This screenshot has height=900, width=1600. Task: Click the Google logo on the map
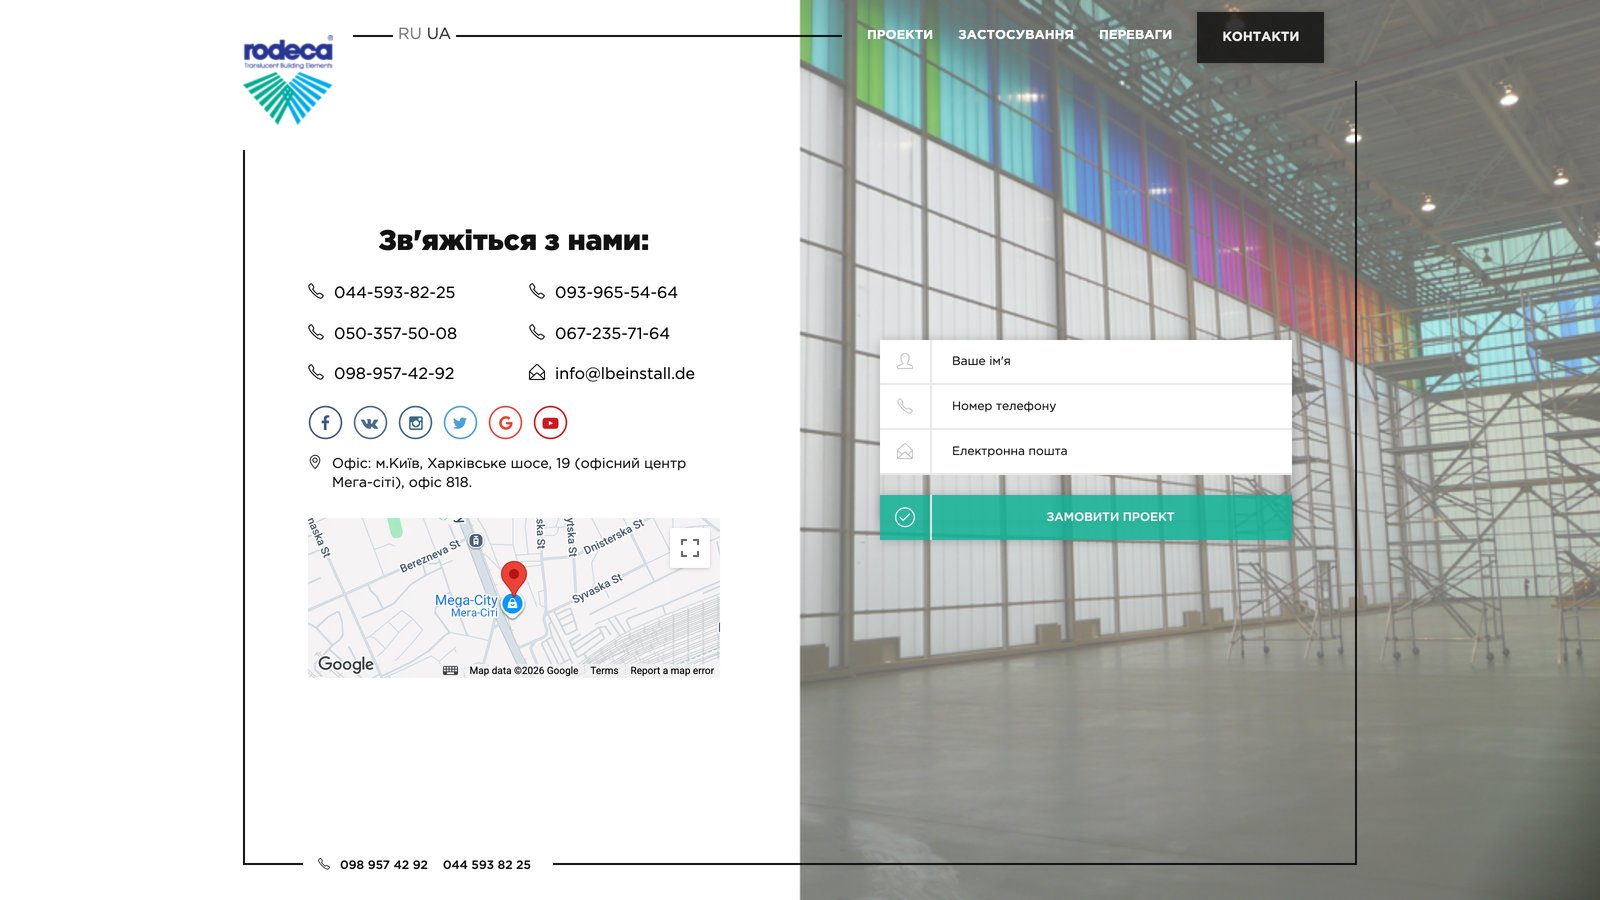click(346, 664)
